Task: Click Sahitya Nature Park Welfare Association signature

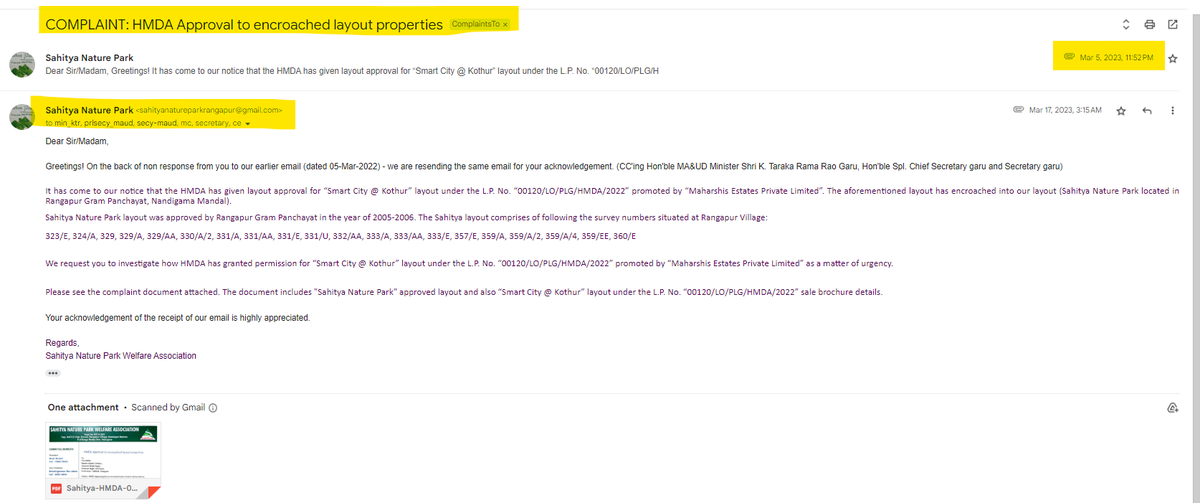Action: [121, 355]
